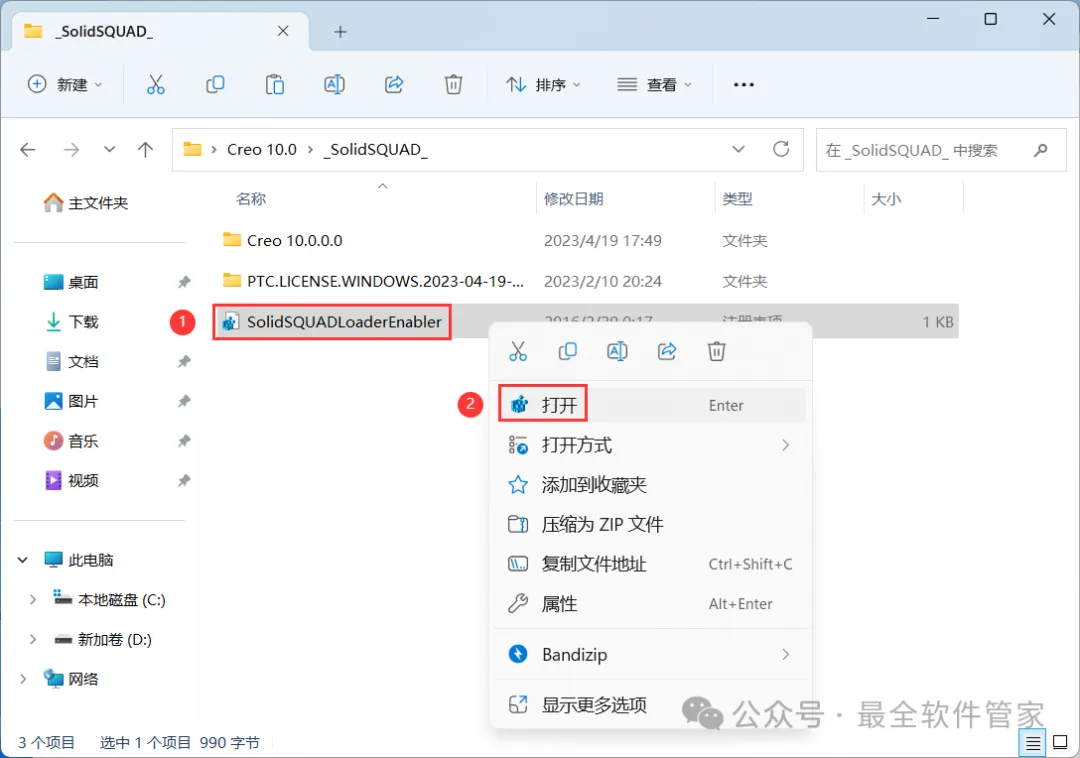1080x758 pixels.
Task: Choose 添加到收藏夹 in the context menu
Action: tap(651, 485)
